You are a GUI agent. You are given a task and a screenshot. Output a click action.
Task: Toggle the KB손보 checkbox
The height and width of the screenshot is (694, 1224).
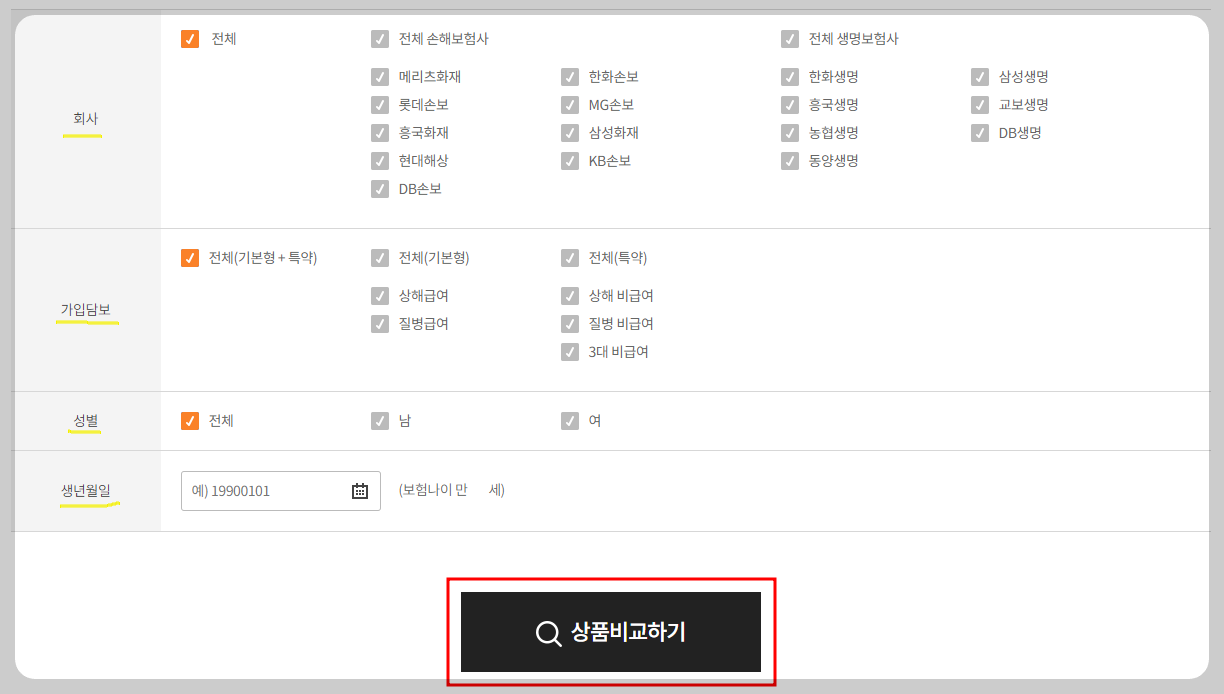click(569, 160)
